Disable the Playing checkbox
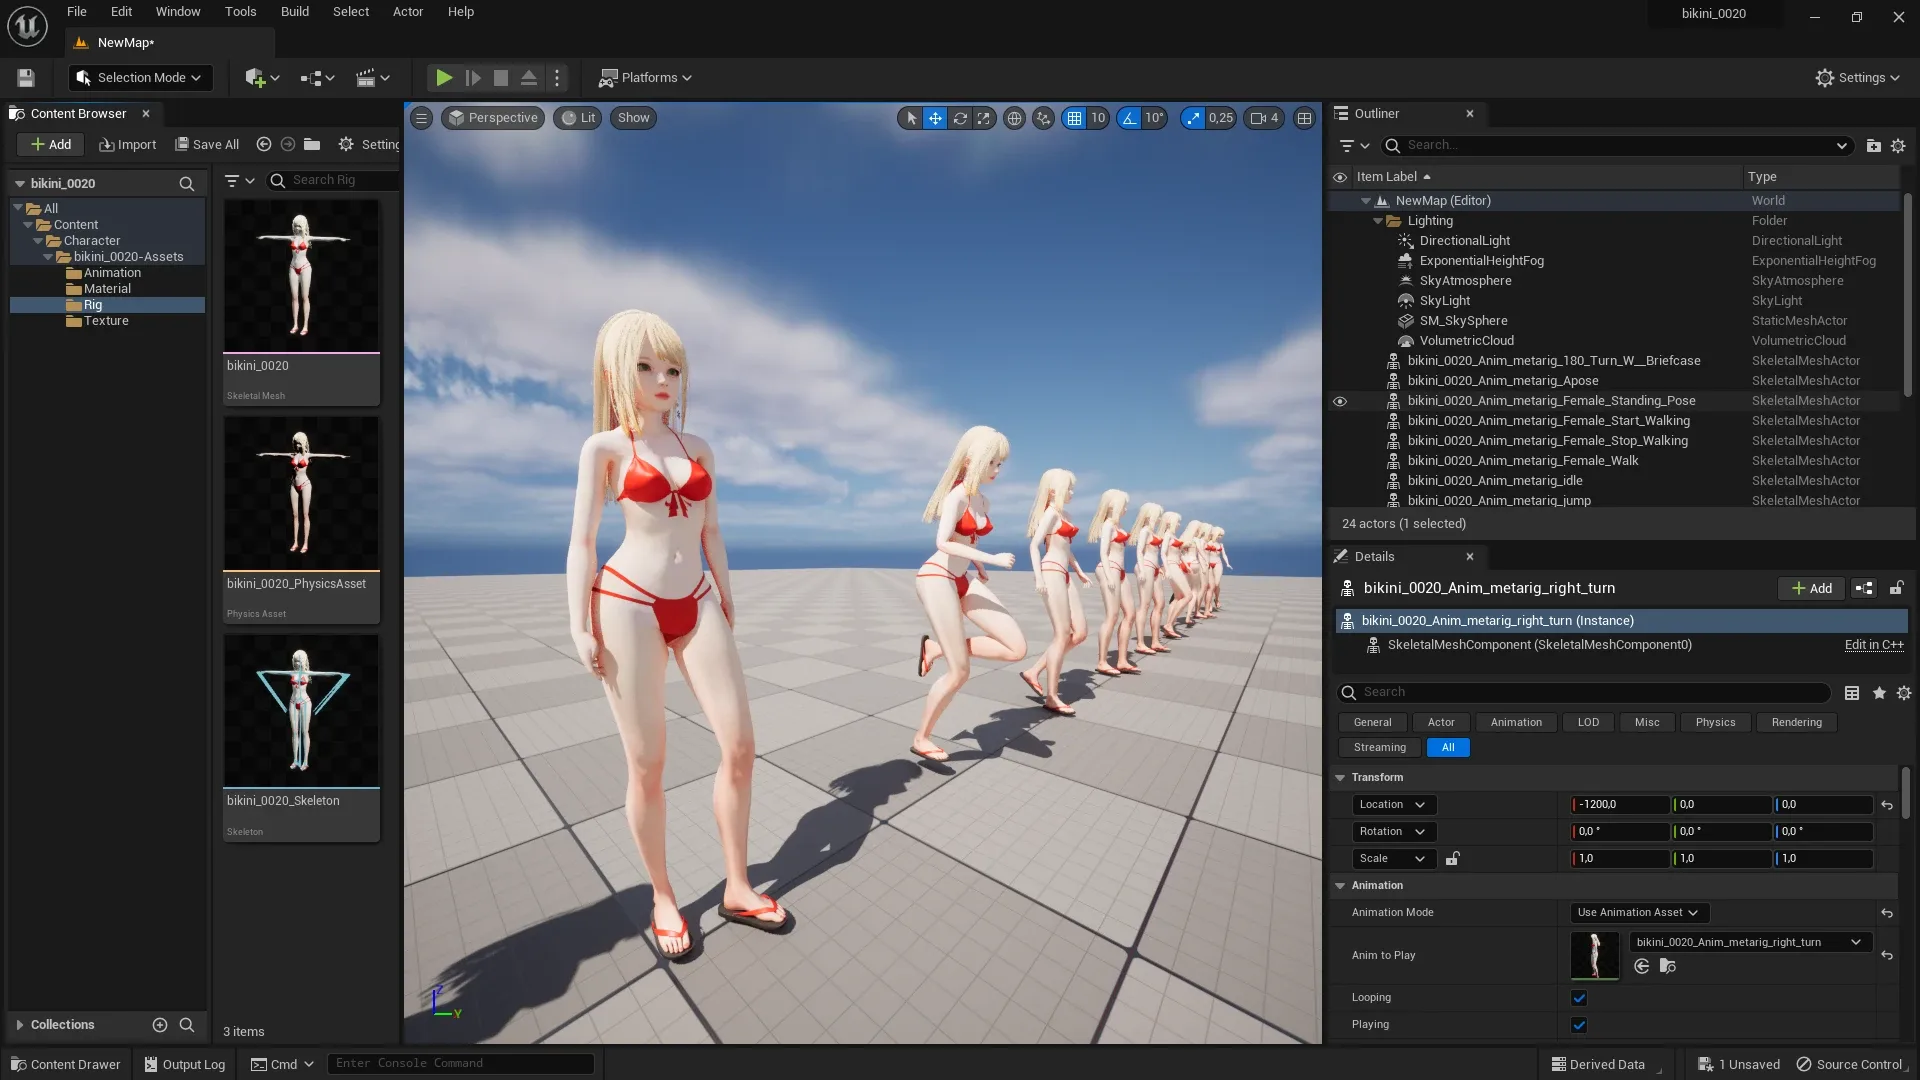Viewport: 1920px width, 1080px height. [1578, 1025]
